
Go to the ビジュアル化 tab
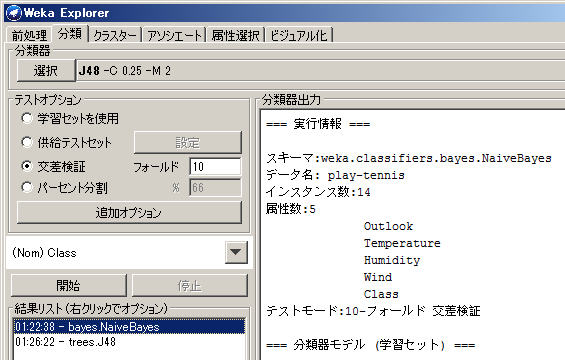tap(299, 35)
